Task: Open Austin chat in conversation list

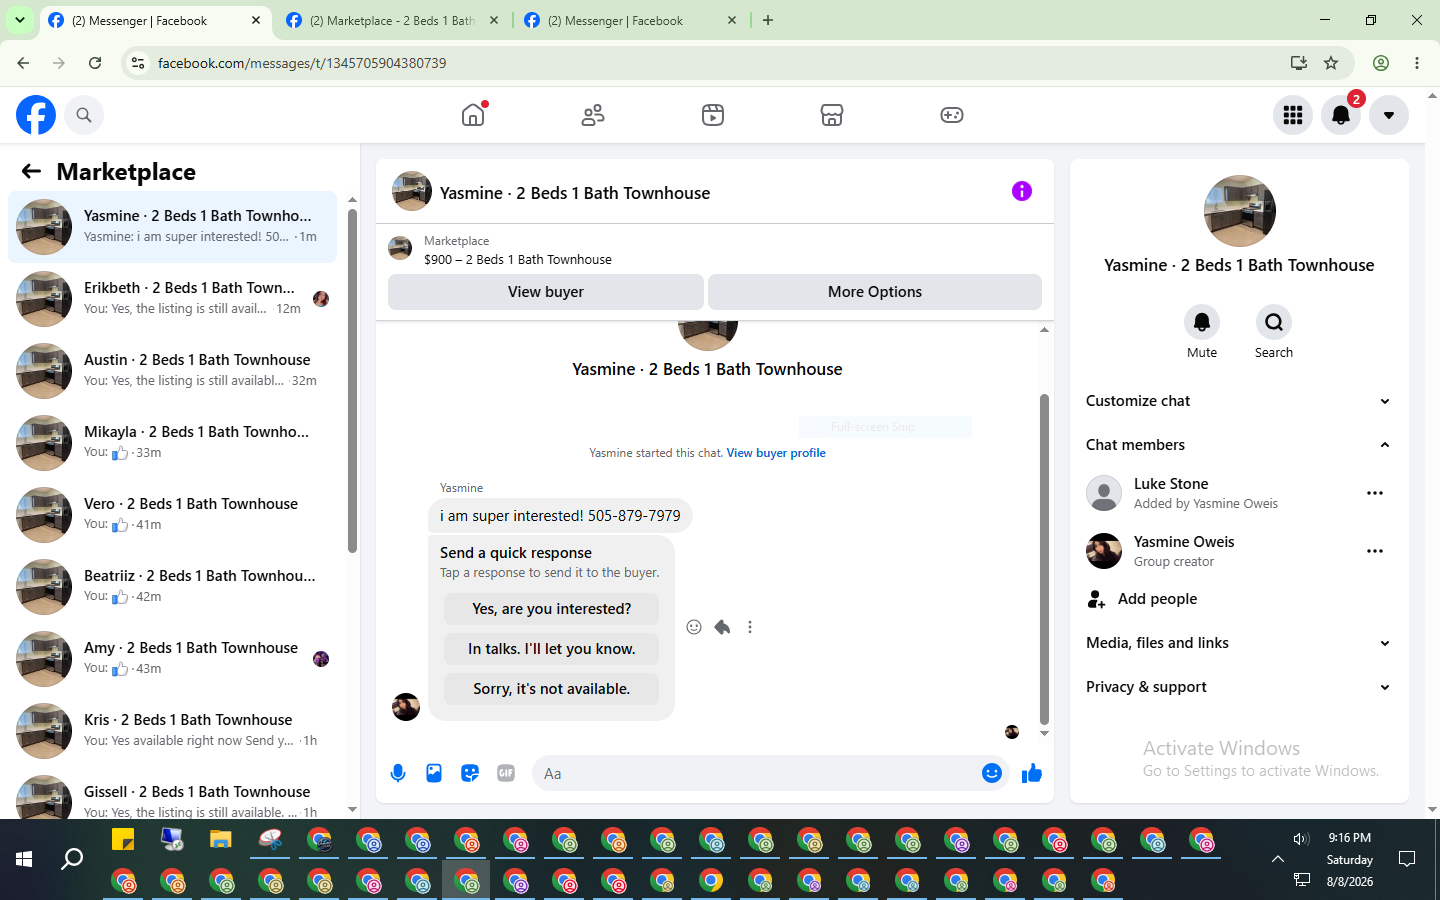Action: [x=173, y=371]
